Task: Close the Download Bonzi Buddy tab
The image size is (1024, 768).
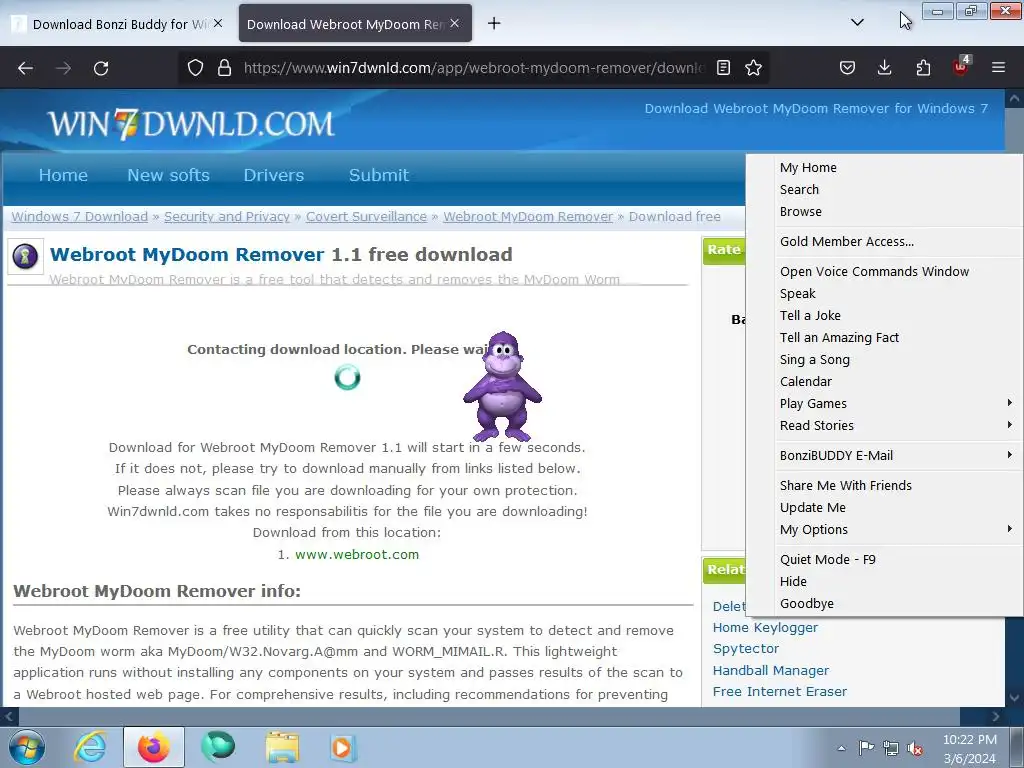Action: tap(217, 23)
